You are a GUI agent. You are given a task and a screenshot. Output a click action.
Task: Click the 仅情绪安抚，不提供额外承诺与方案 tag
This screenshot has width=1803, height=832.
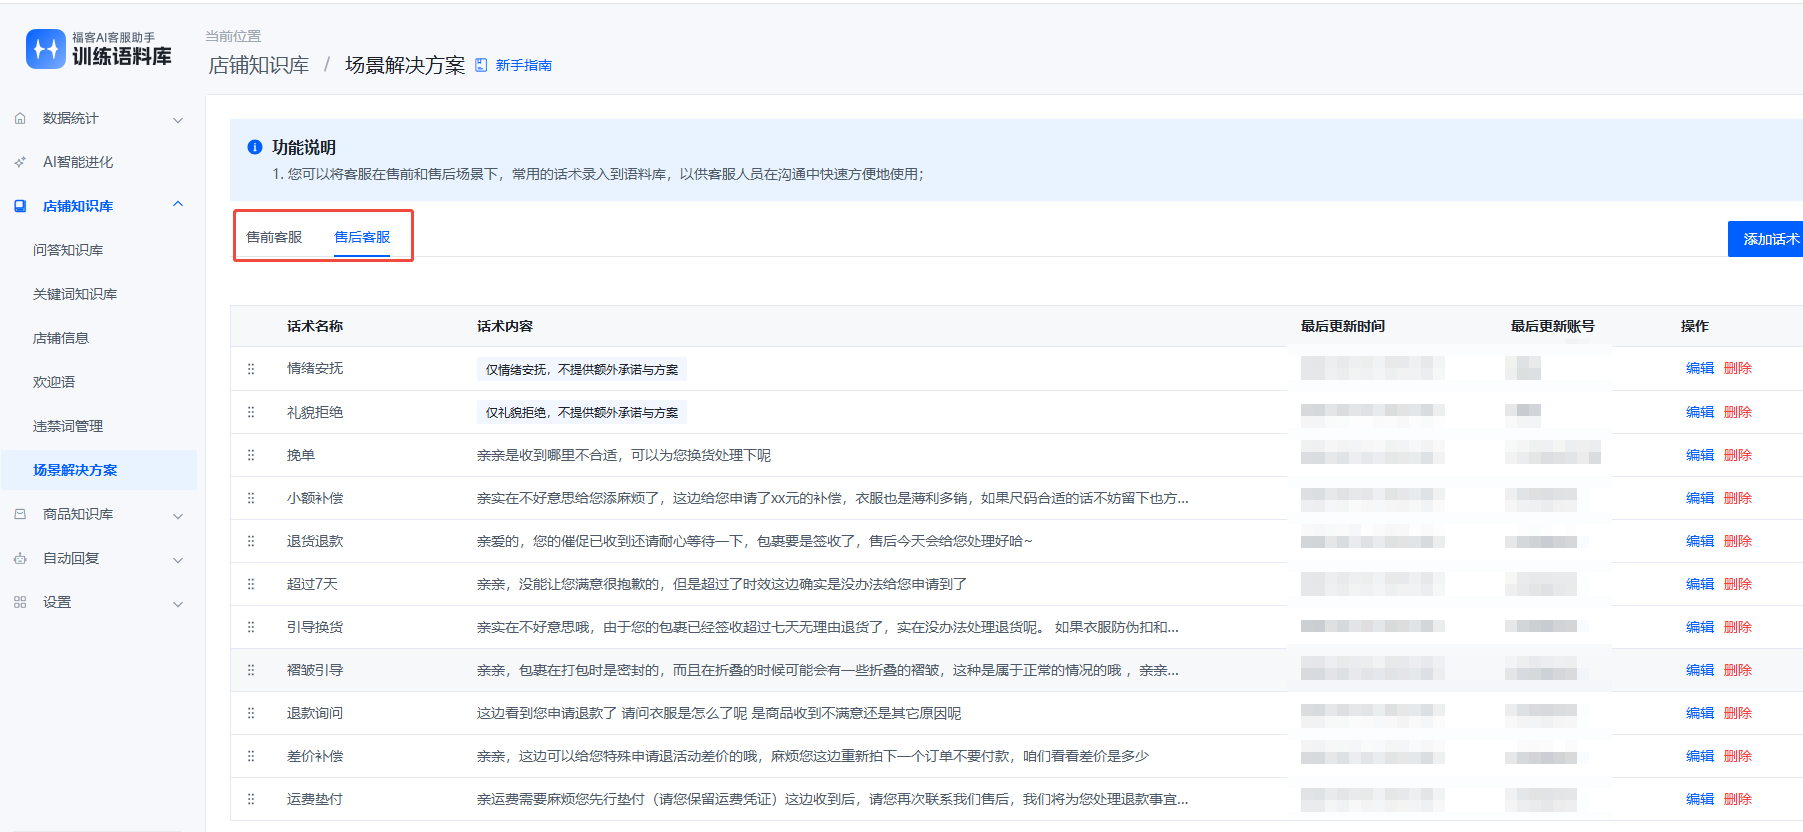582,370
